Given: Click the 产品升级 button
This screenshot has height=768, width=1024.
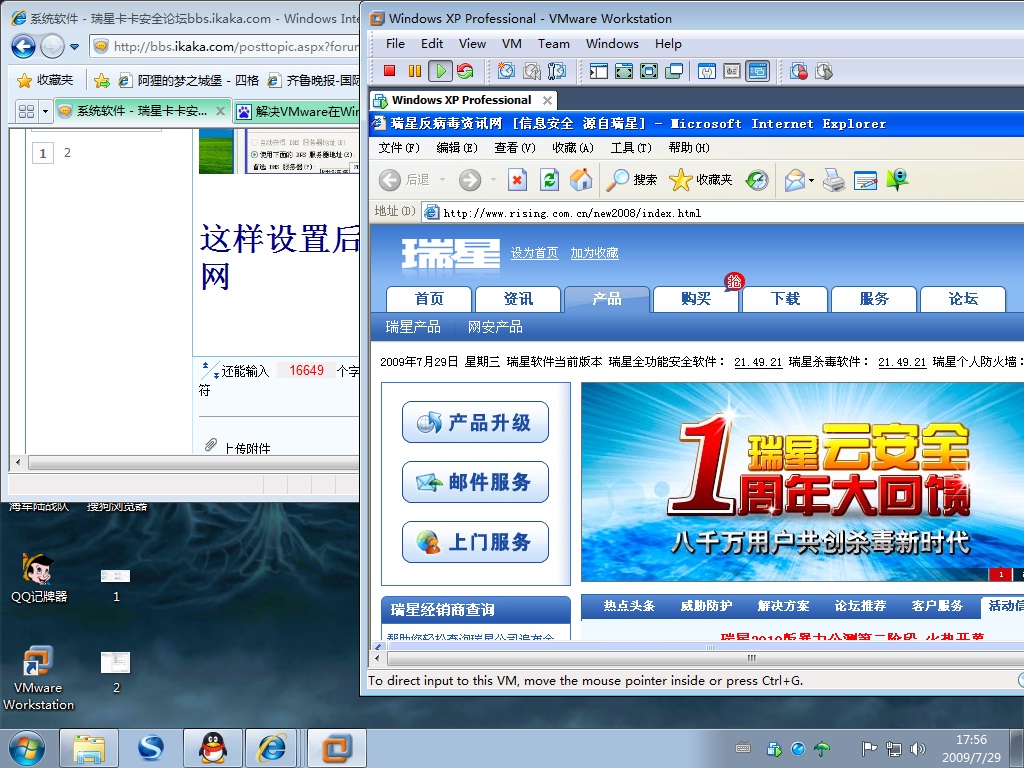Looking at the screenshot, I should point(475,423).
